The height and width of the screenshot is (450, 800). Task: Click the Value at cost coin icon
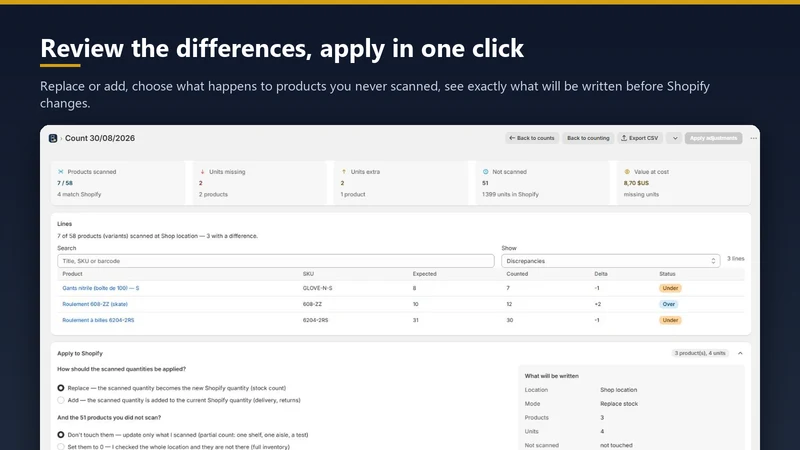(627, 172)
